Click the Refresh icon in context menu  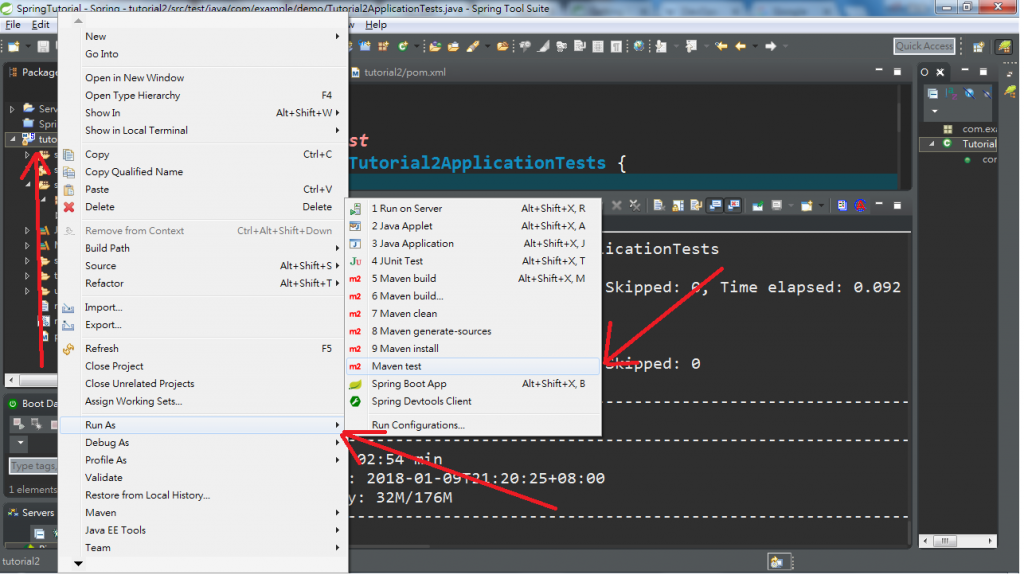(x=69, y=349)
